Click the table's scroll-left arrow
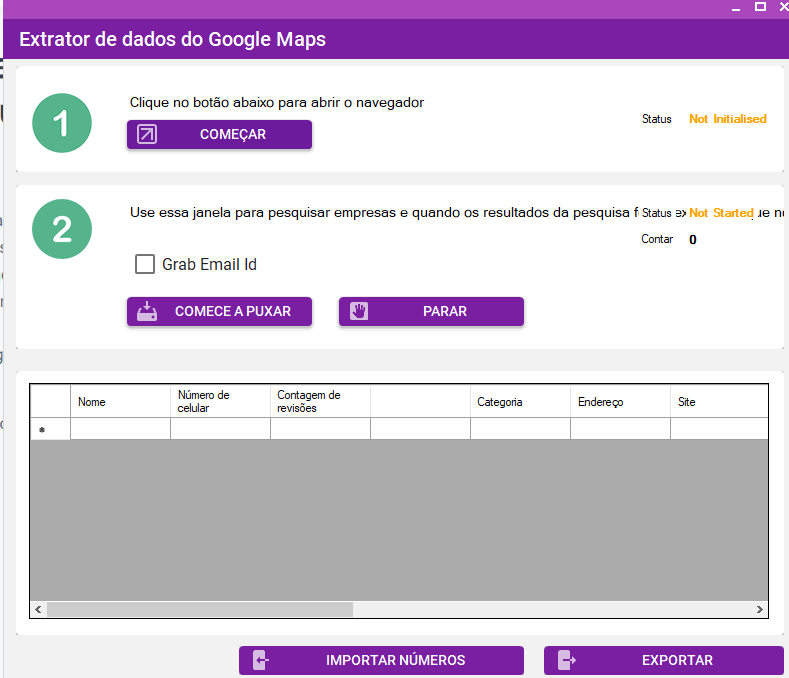 coord(38,610)
